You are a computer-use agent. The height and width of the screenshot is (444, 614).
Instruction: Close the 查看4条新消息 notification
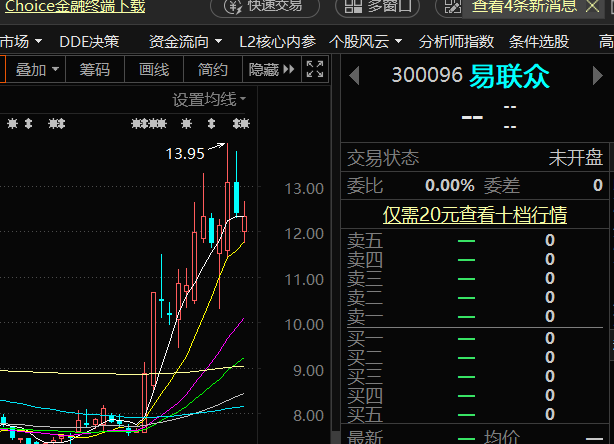point(592,6)
